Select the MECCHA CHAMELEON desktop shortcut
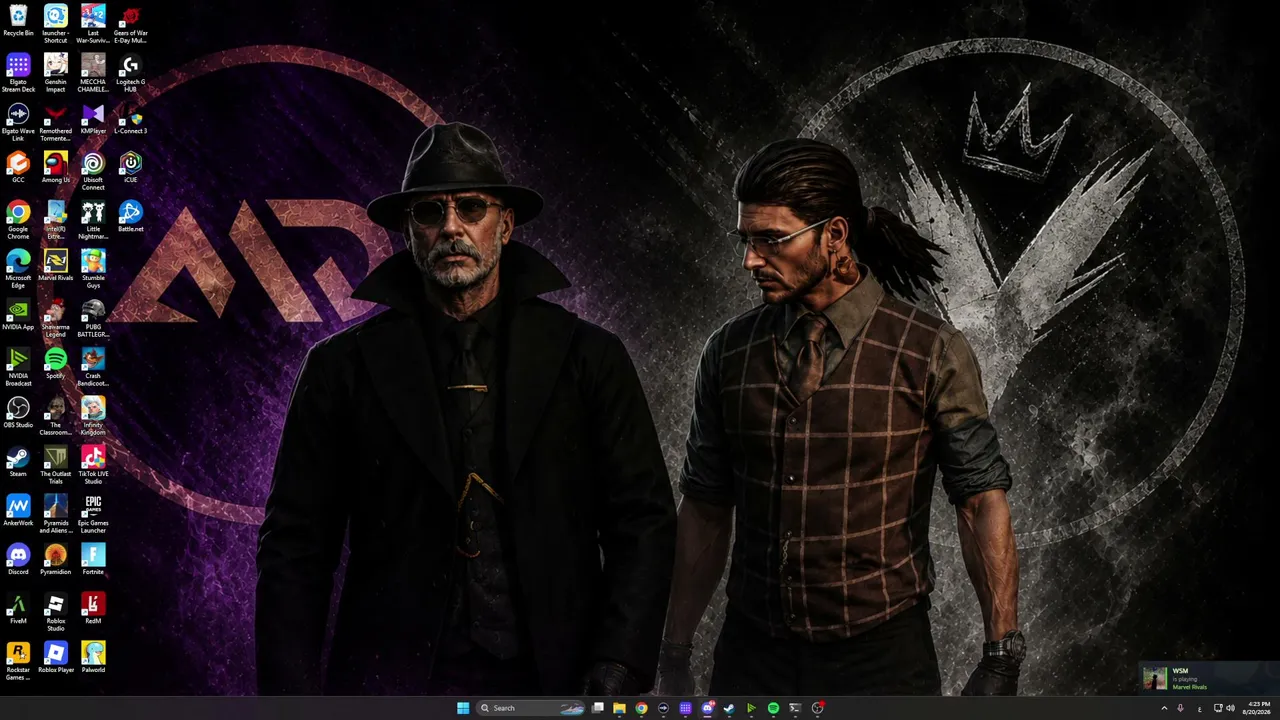The width and height of the screenshot is (1280, 720). (x=93, y=73)
